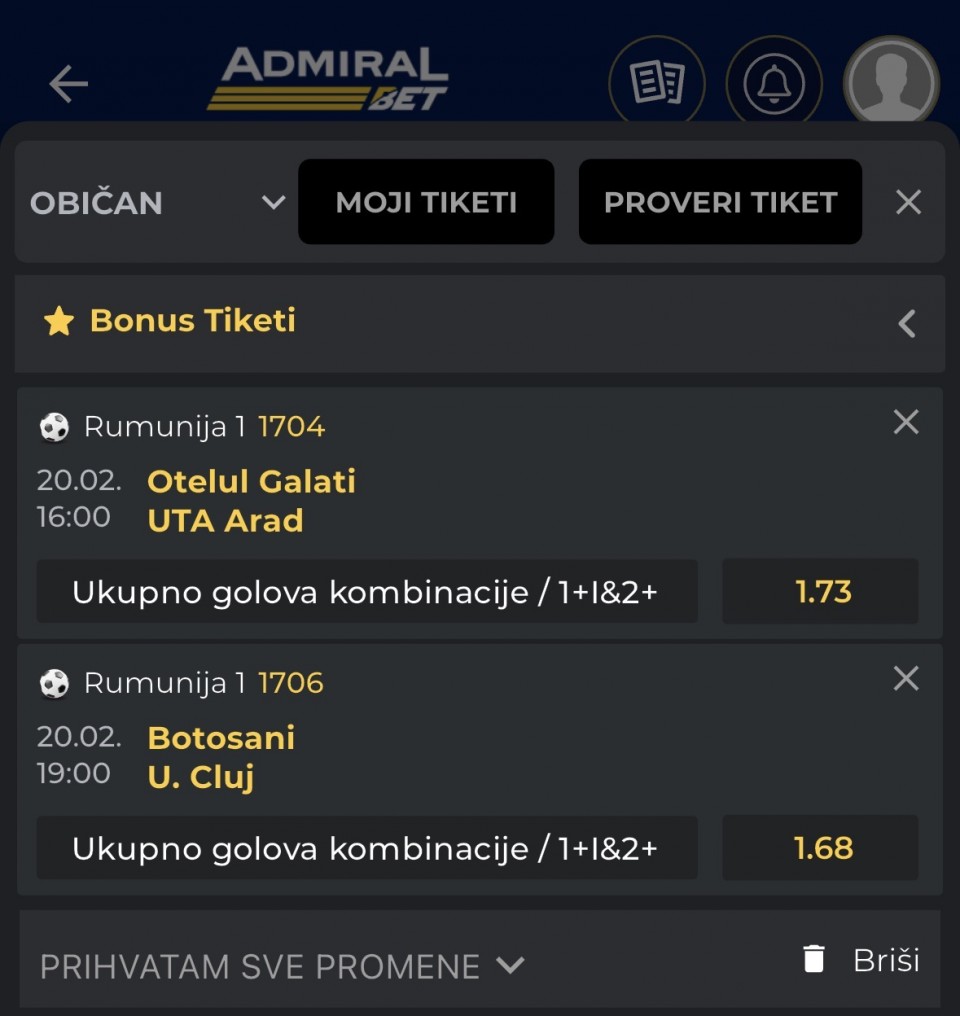Screen dimensions: 960x1016
Task: Click the AdmiralBet logo
Action: (328, 78)
